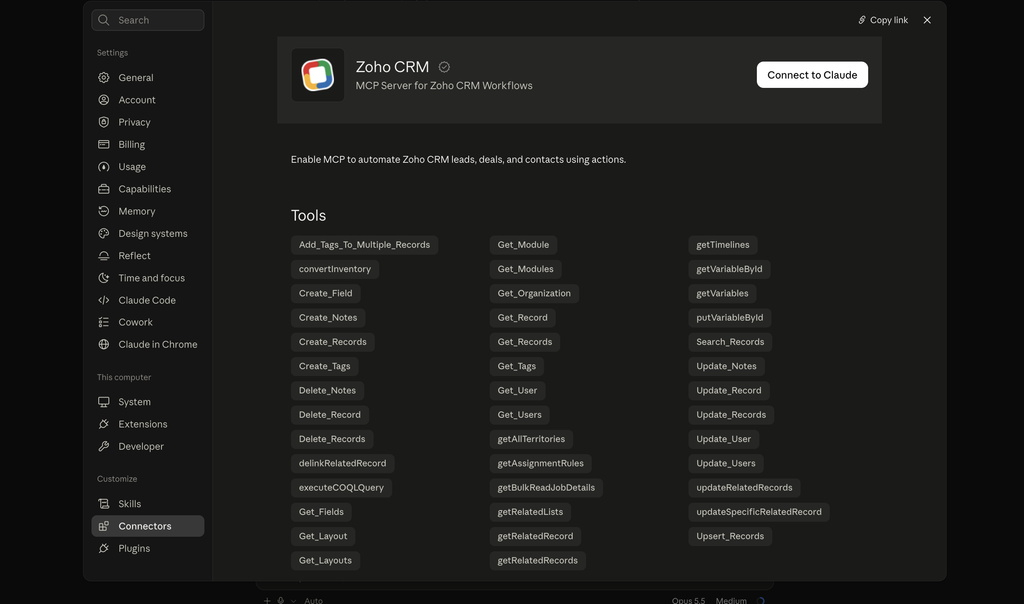The width and height of the screenshot is (1024, 604).
Task: Select the getAssignmentRules tool chip
Action: click(x=540, y=464)
